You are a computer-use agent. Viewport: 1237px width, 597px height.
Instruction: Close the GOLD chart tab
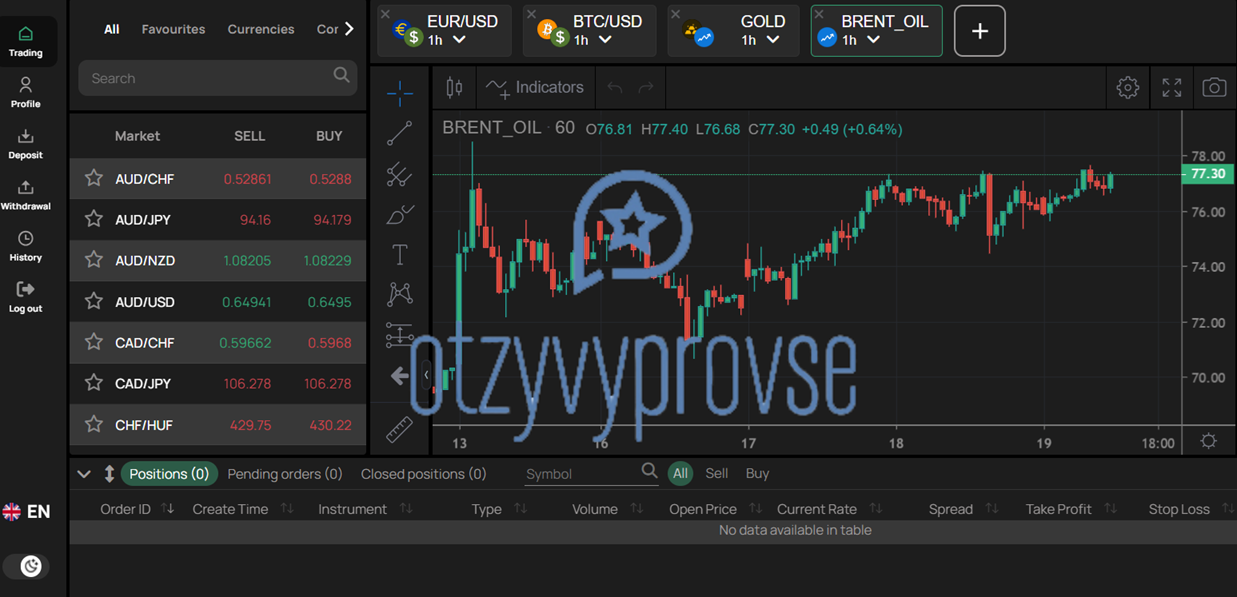(676, 14)
